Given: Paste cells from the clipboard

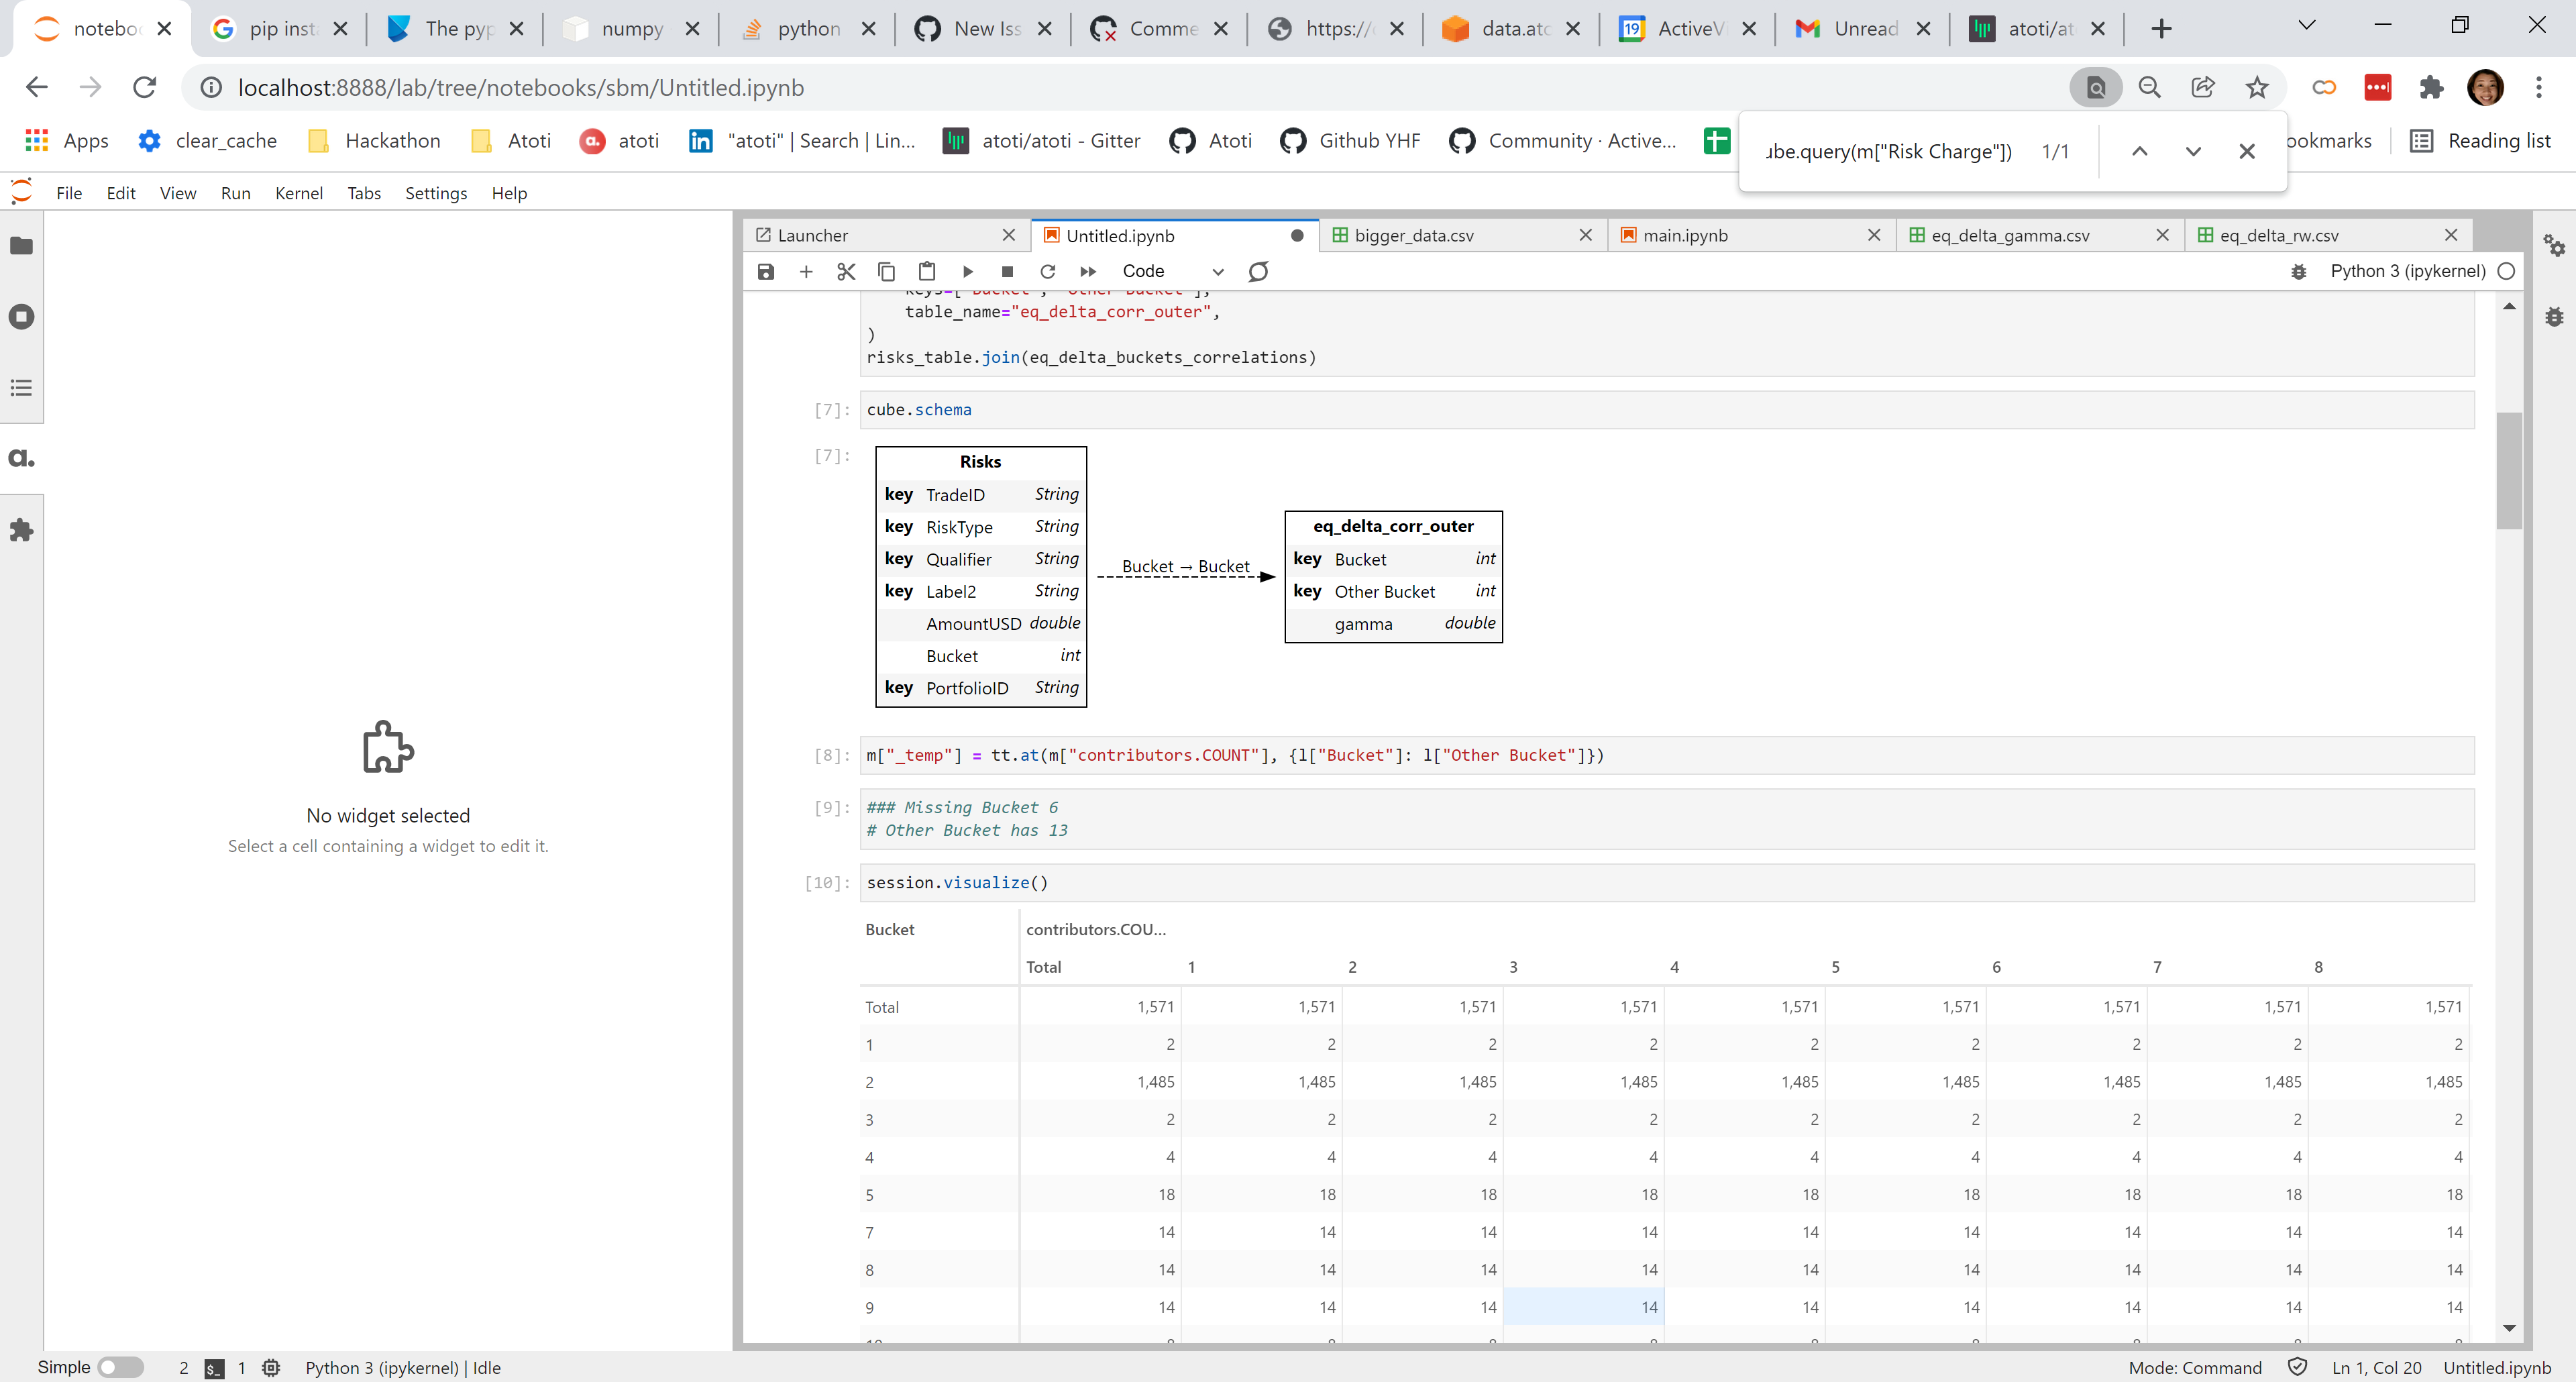Looking at the screenshot, I should pyautogui.click(x=926, y=271).
